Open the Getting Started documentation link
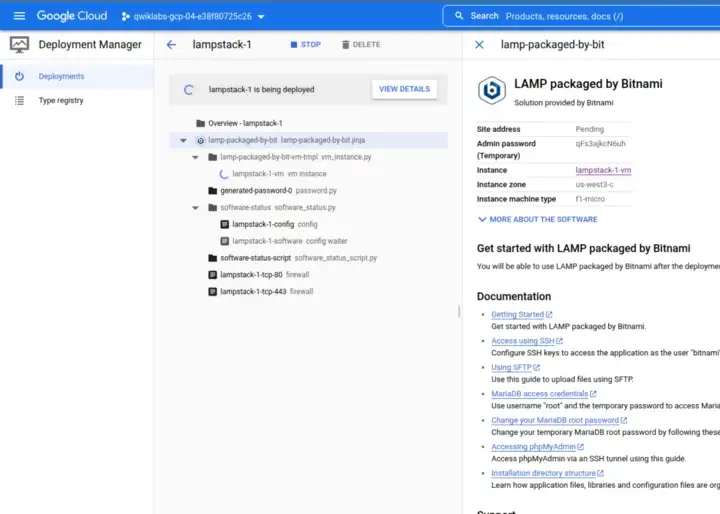The height and width of the screenshot is (514, 720). (522, 315)
